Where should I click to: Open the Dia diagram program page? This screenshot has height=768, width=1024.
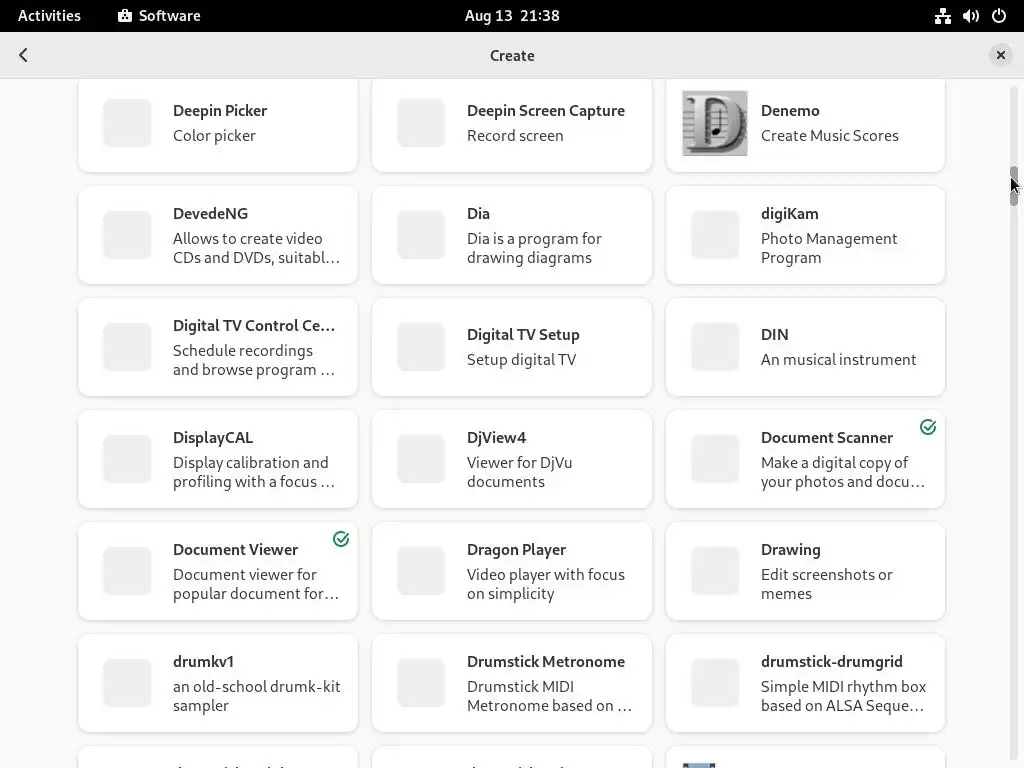point(512,235)
